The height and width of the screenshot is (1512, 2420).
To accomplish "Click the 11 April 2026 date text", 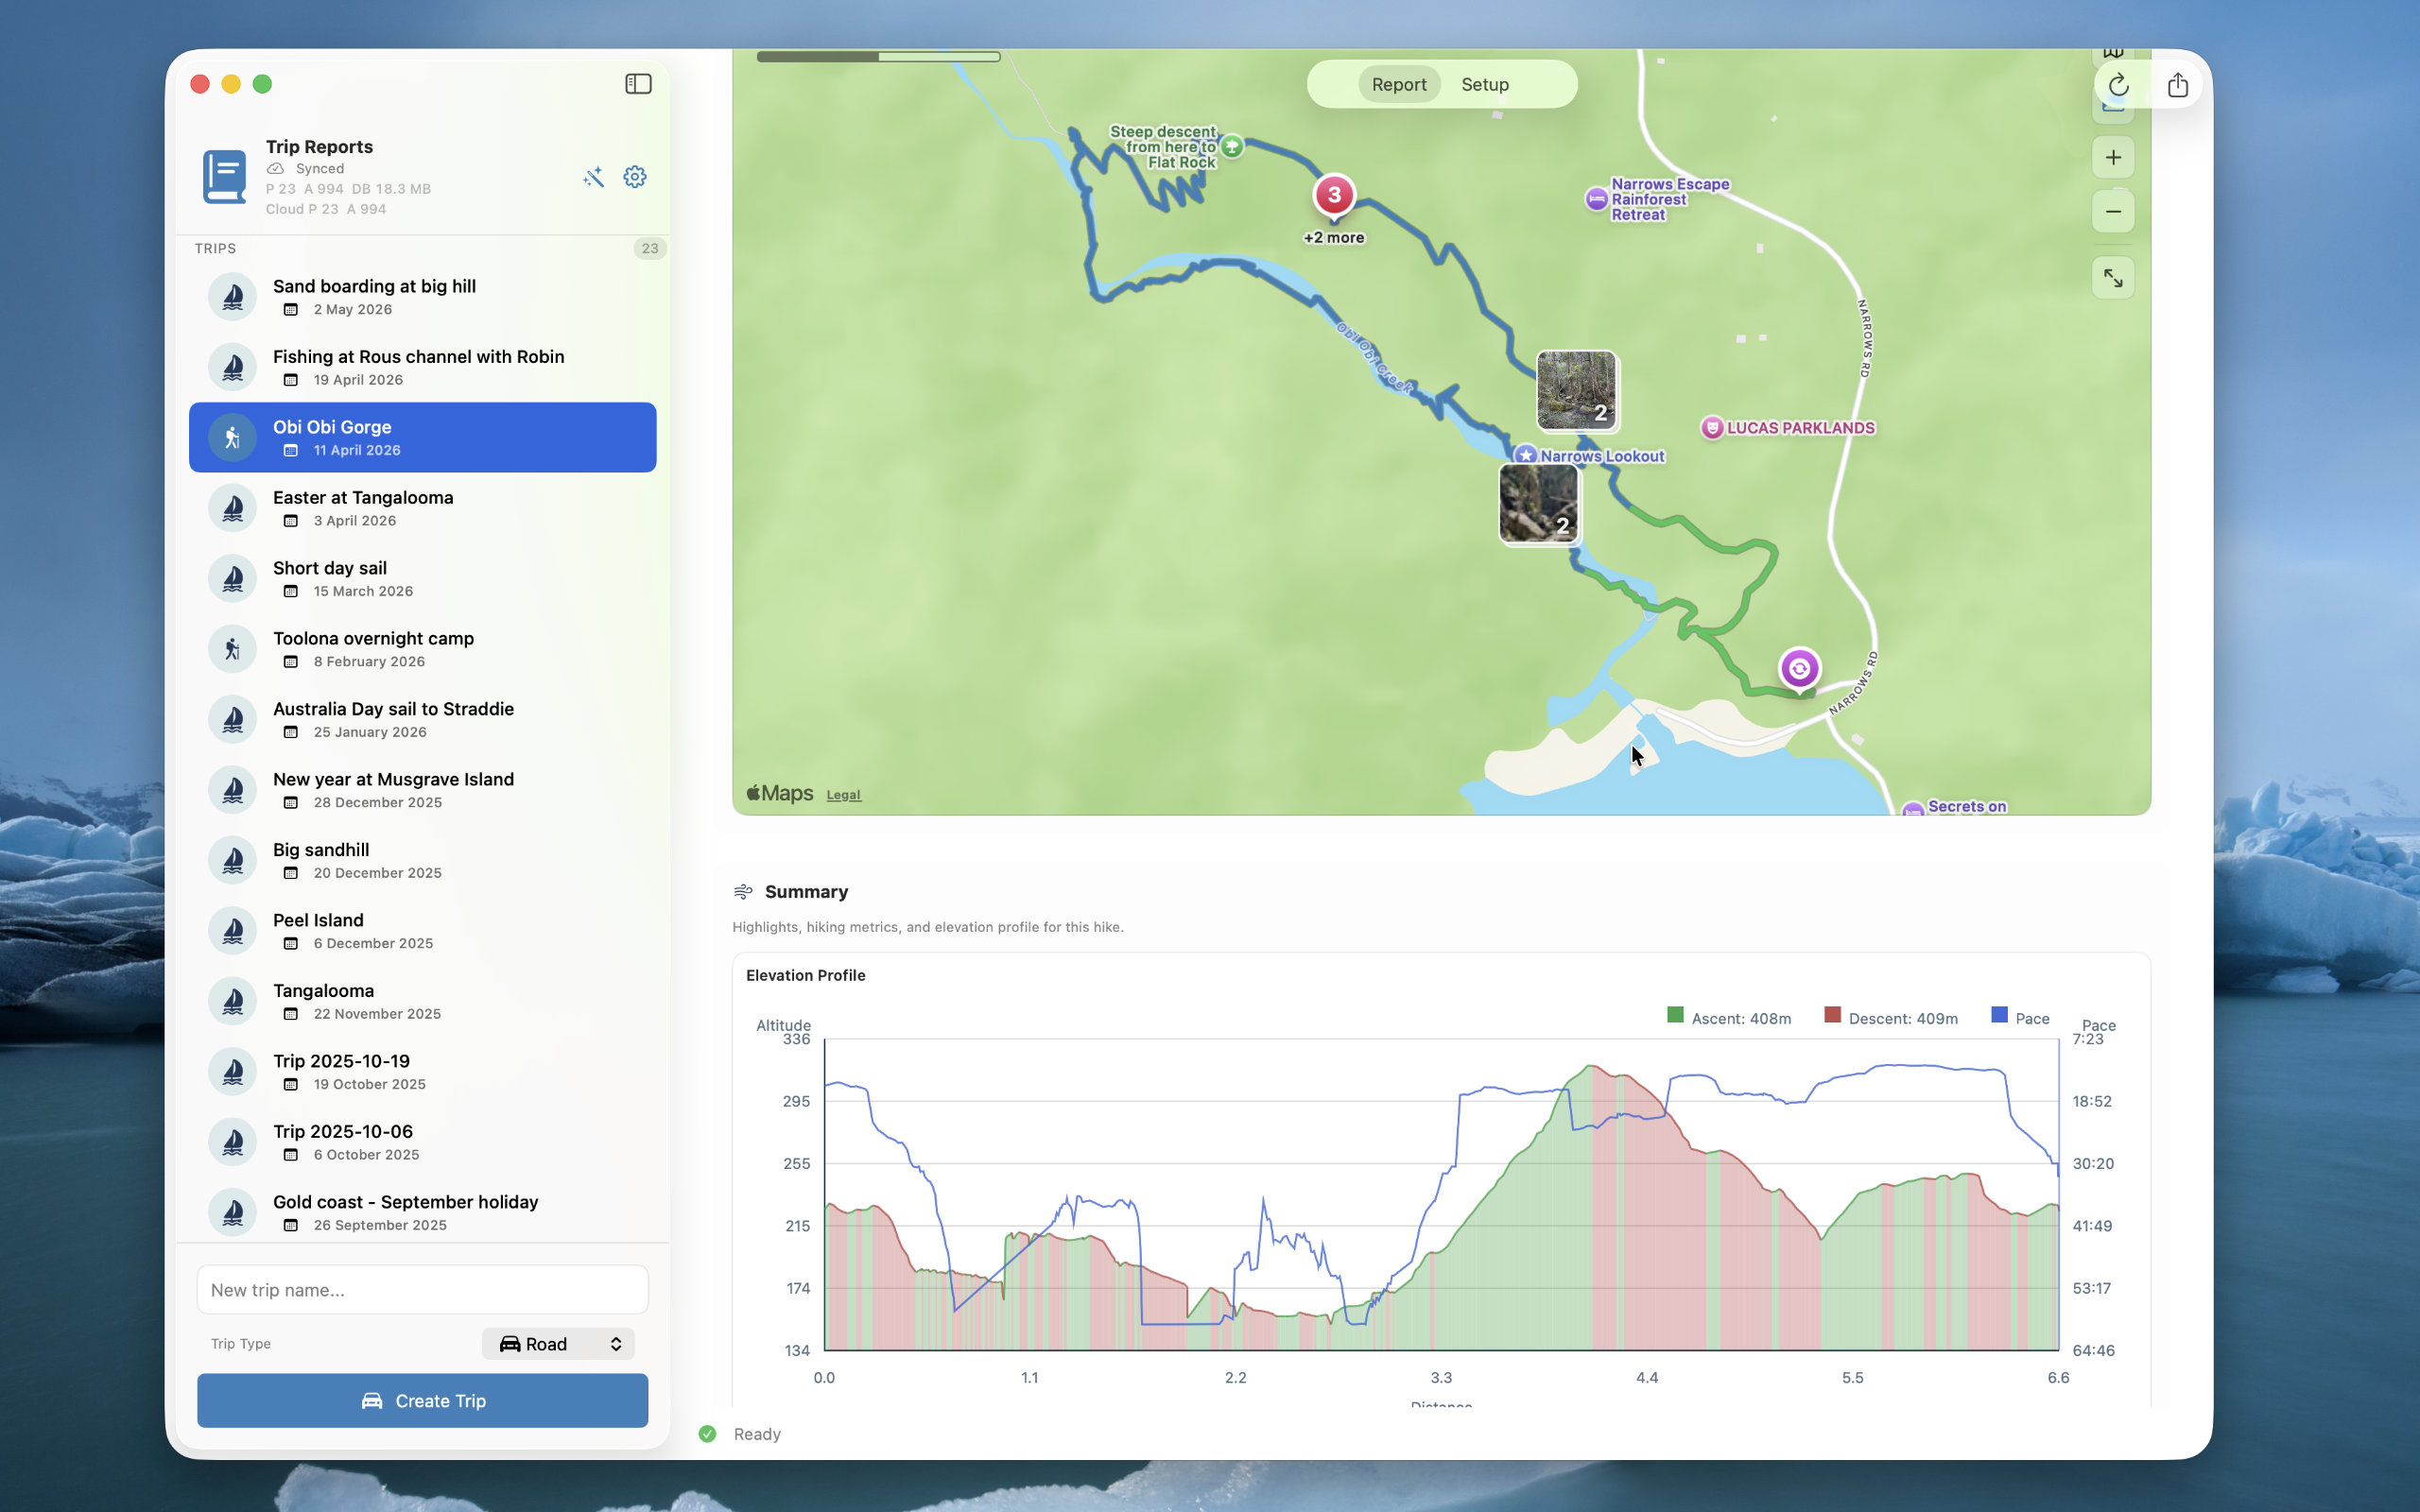I will tap(357, 451).
